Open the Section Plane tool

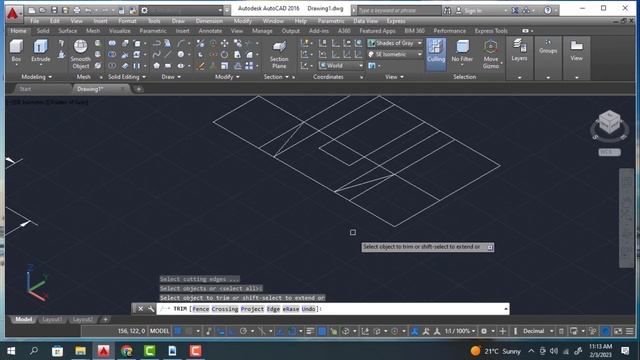coord(279,54)
